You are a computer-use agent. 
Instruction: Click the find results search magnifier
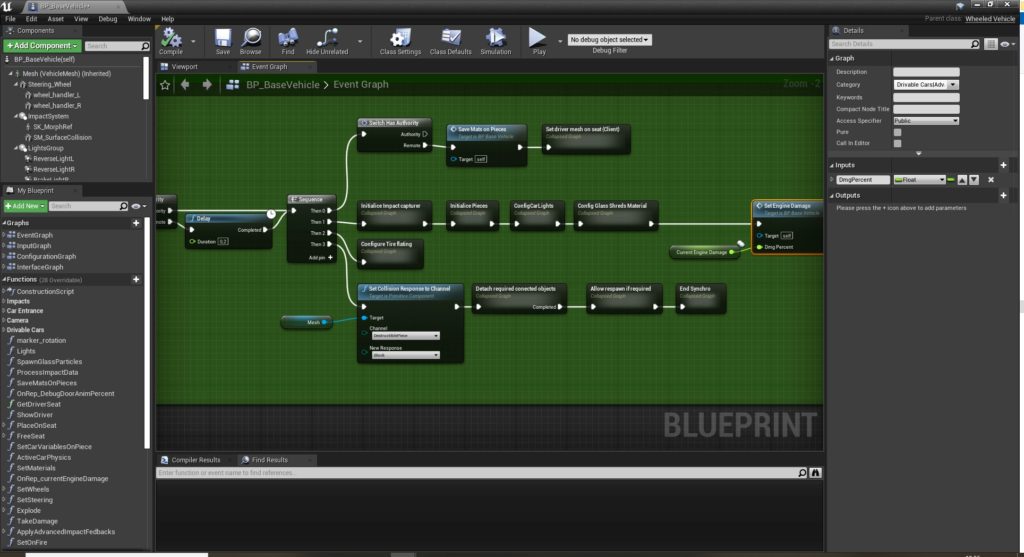click(802, 473)
